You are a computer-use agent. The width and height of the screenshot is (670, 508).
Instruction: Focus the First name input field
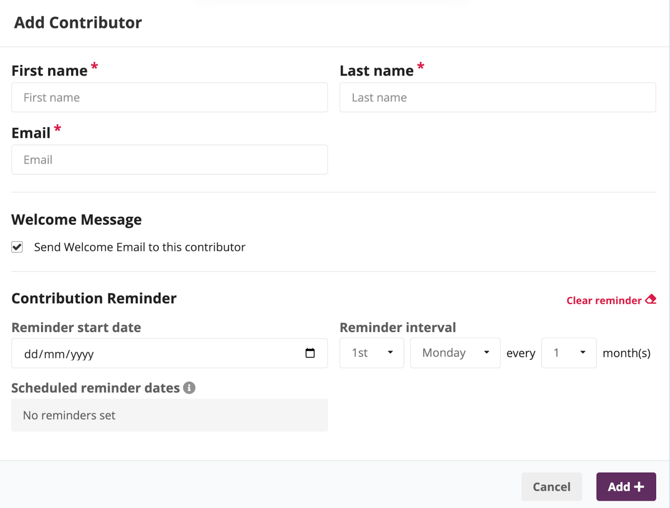coord(169,98)
